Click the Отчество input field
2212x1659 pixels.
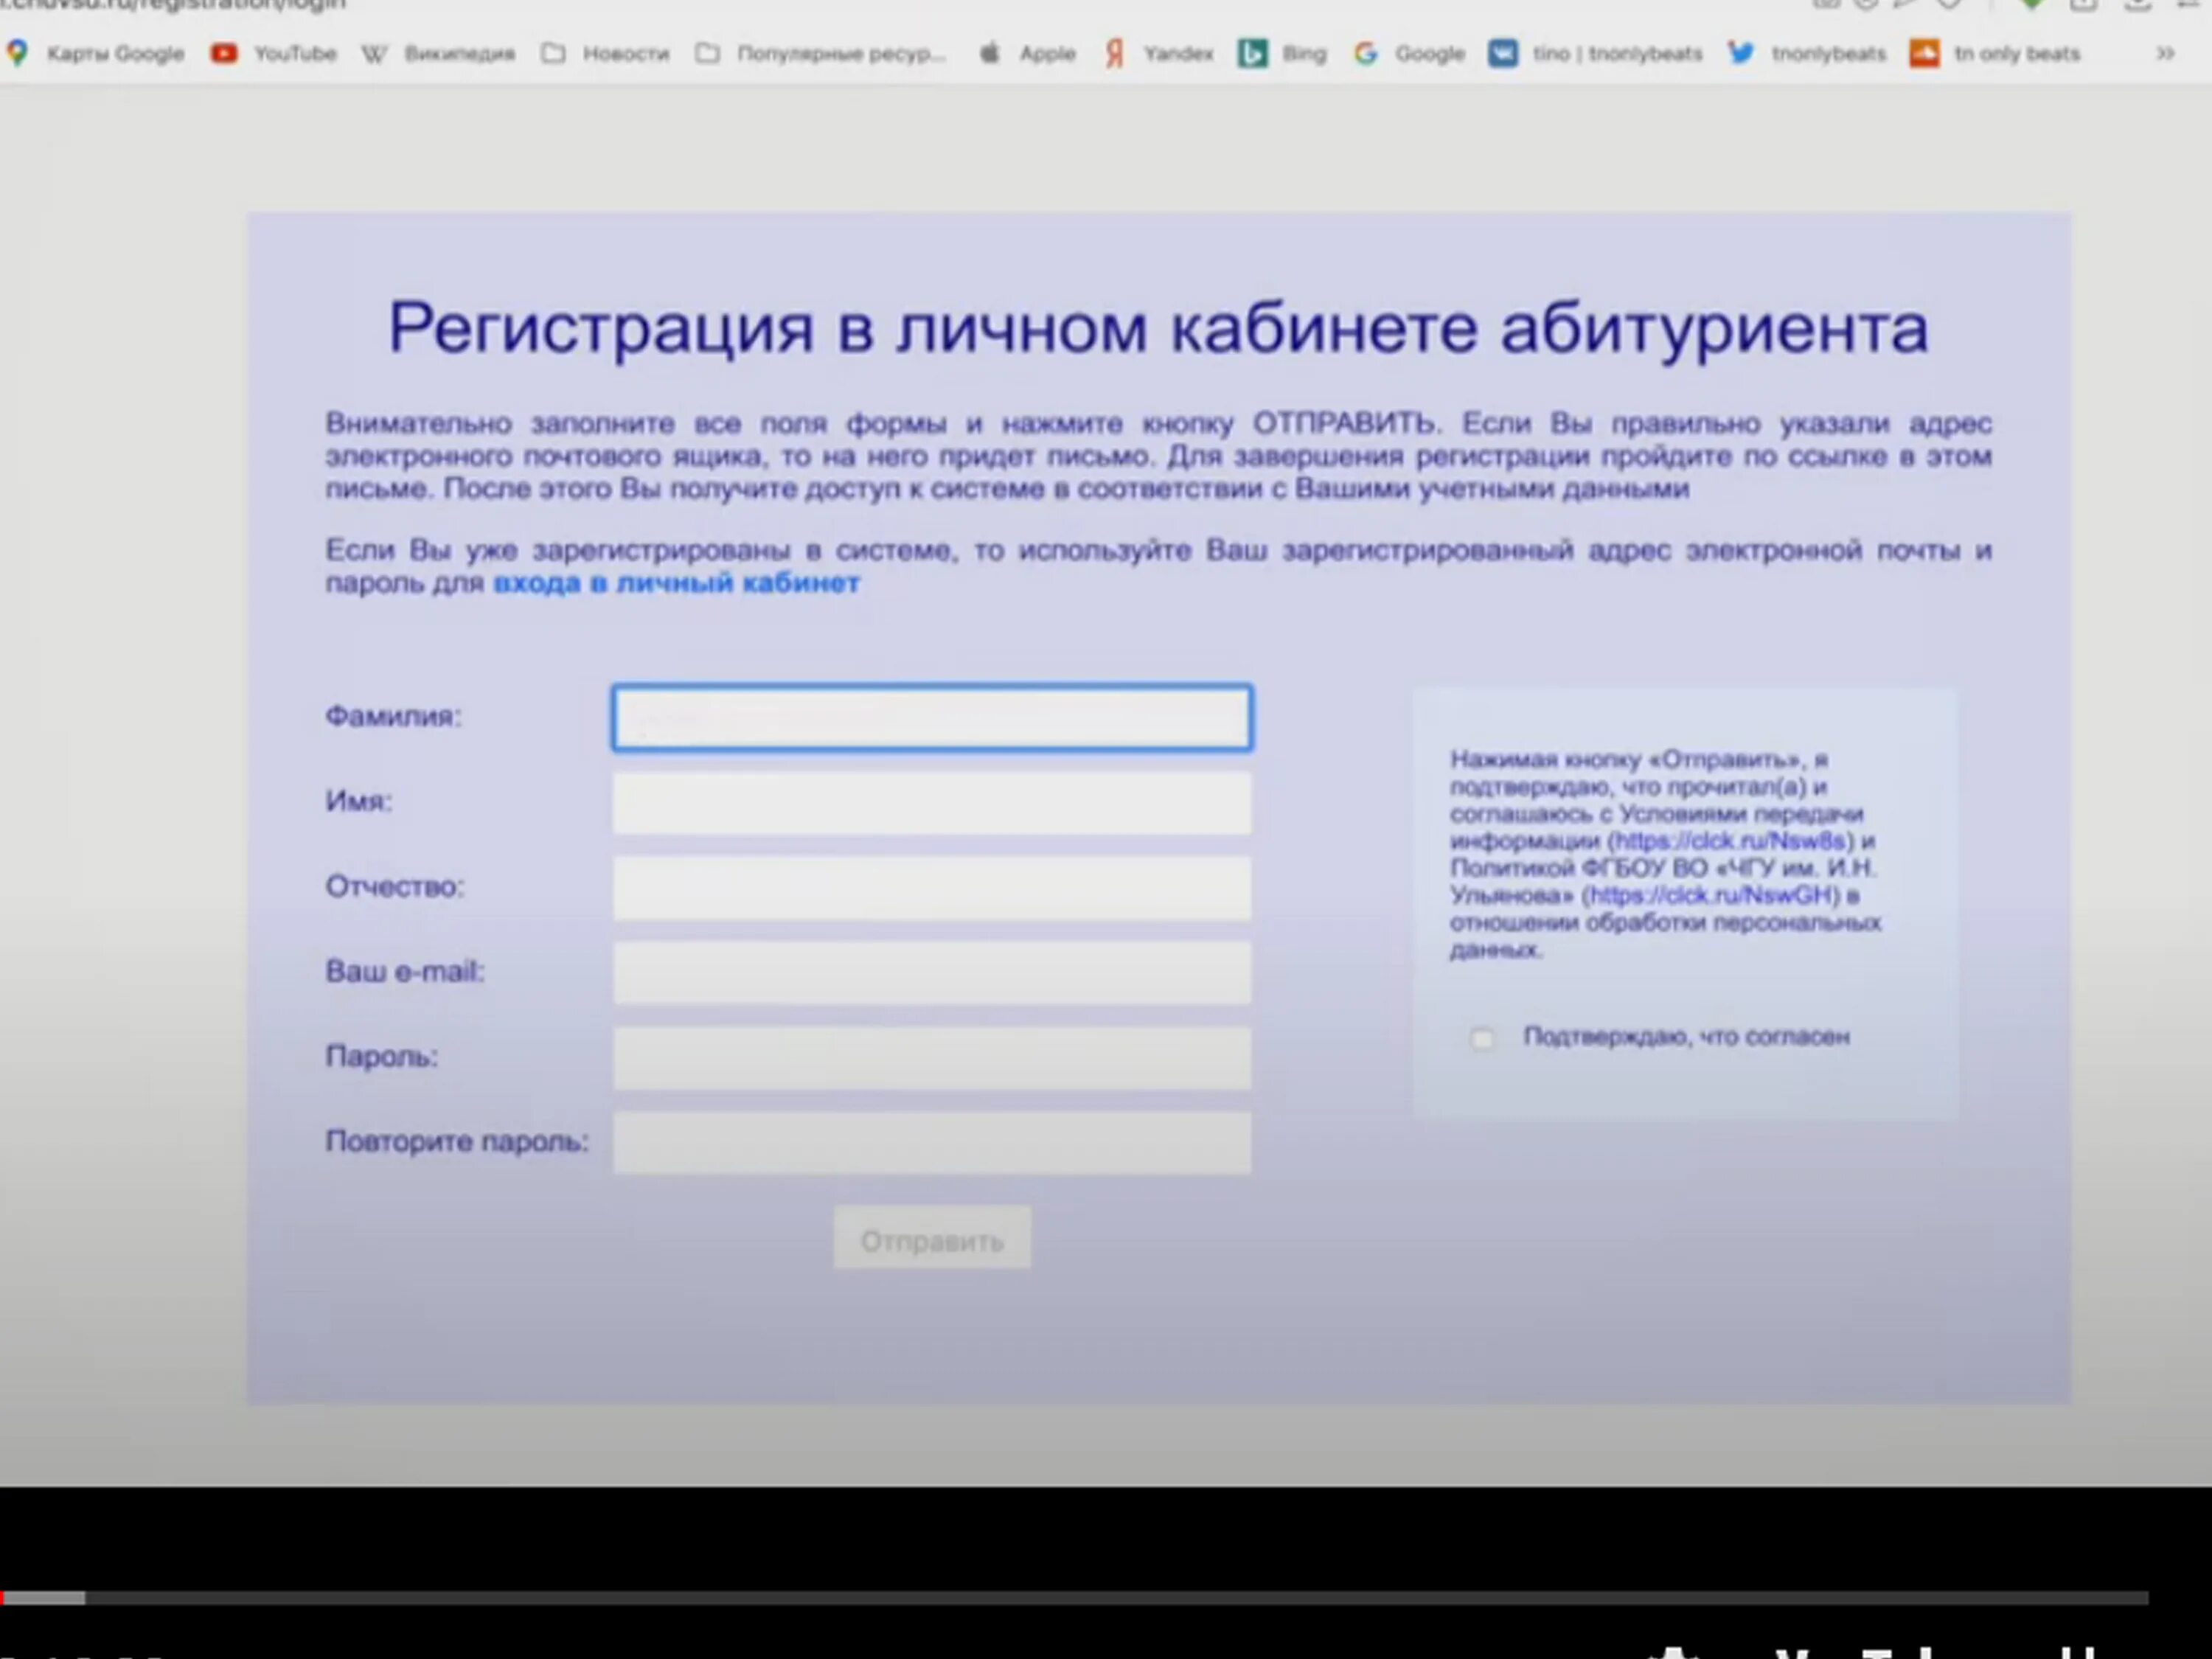(x=931, y=887)
